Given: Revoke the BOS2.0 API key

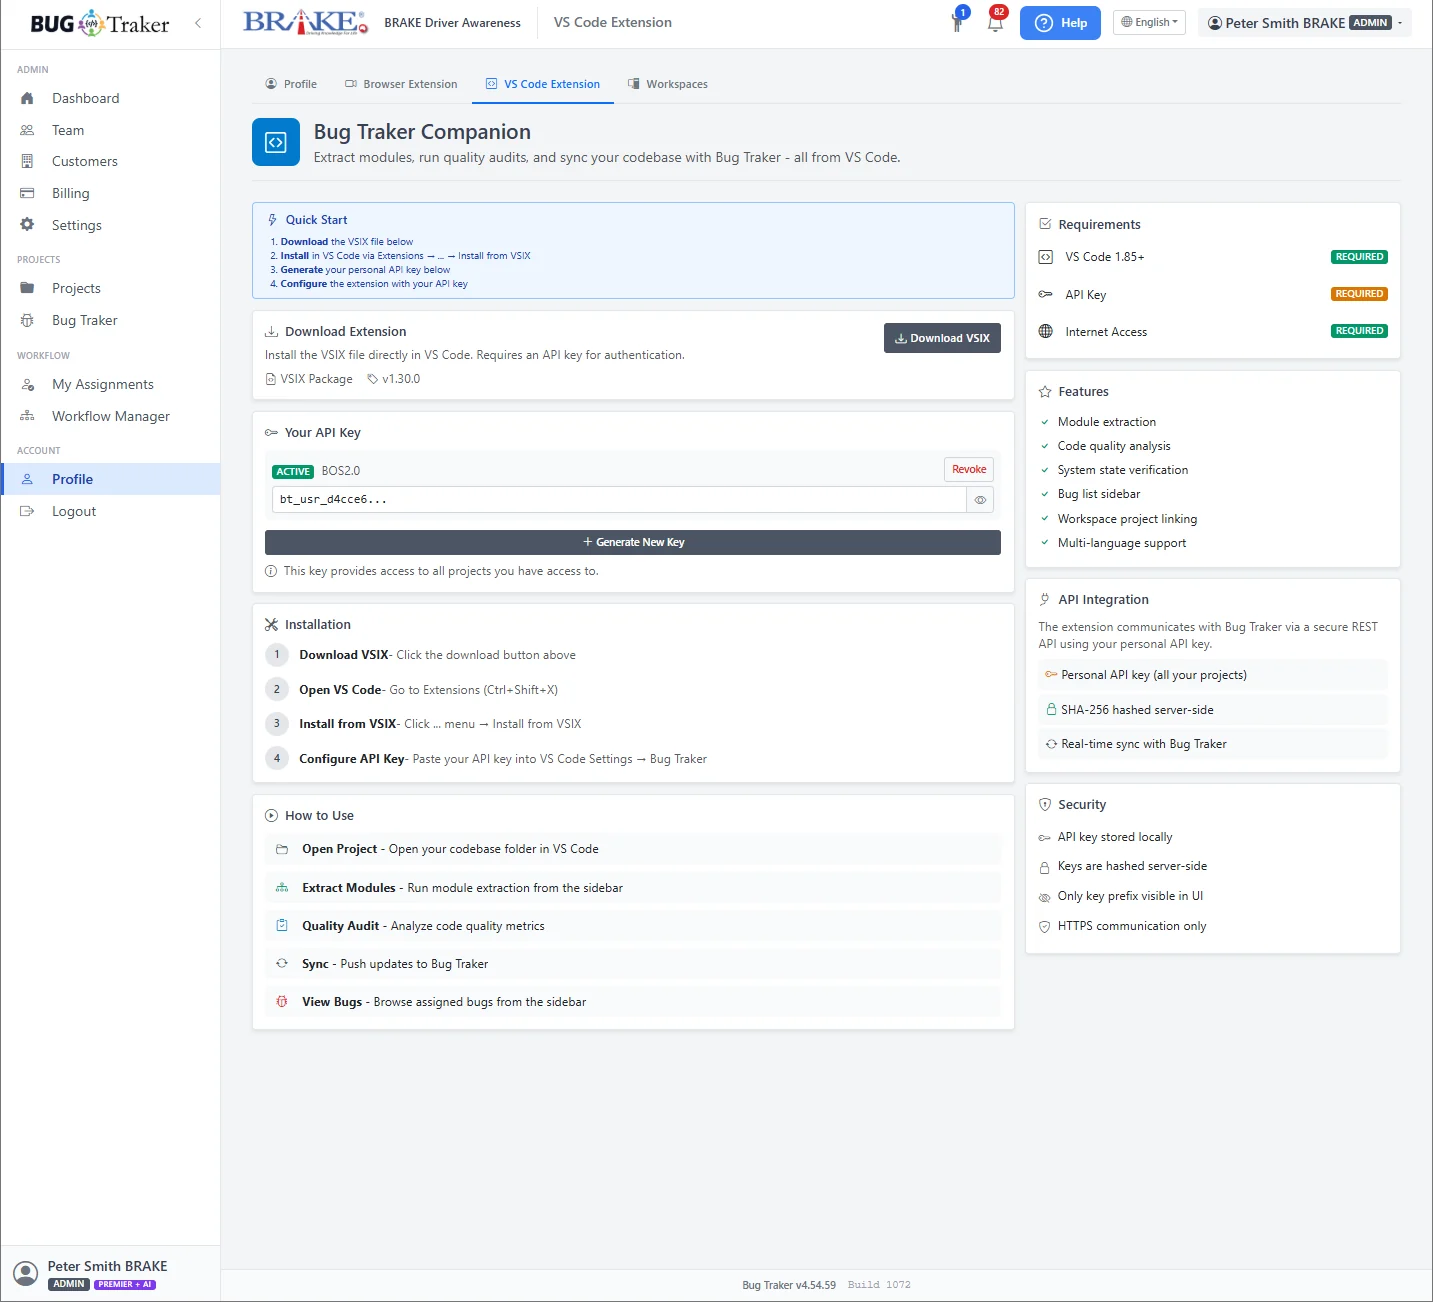Looking at the screenshot, I should [x=969, y=469].
